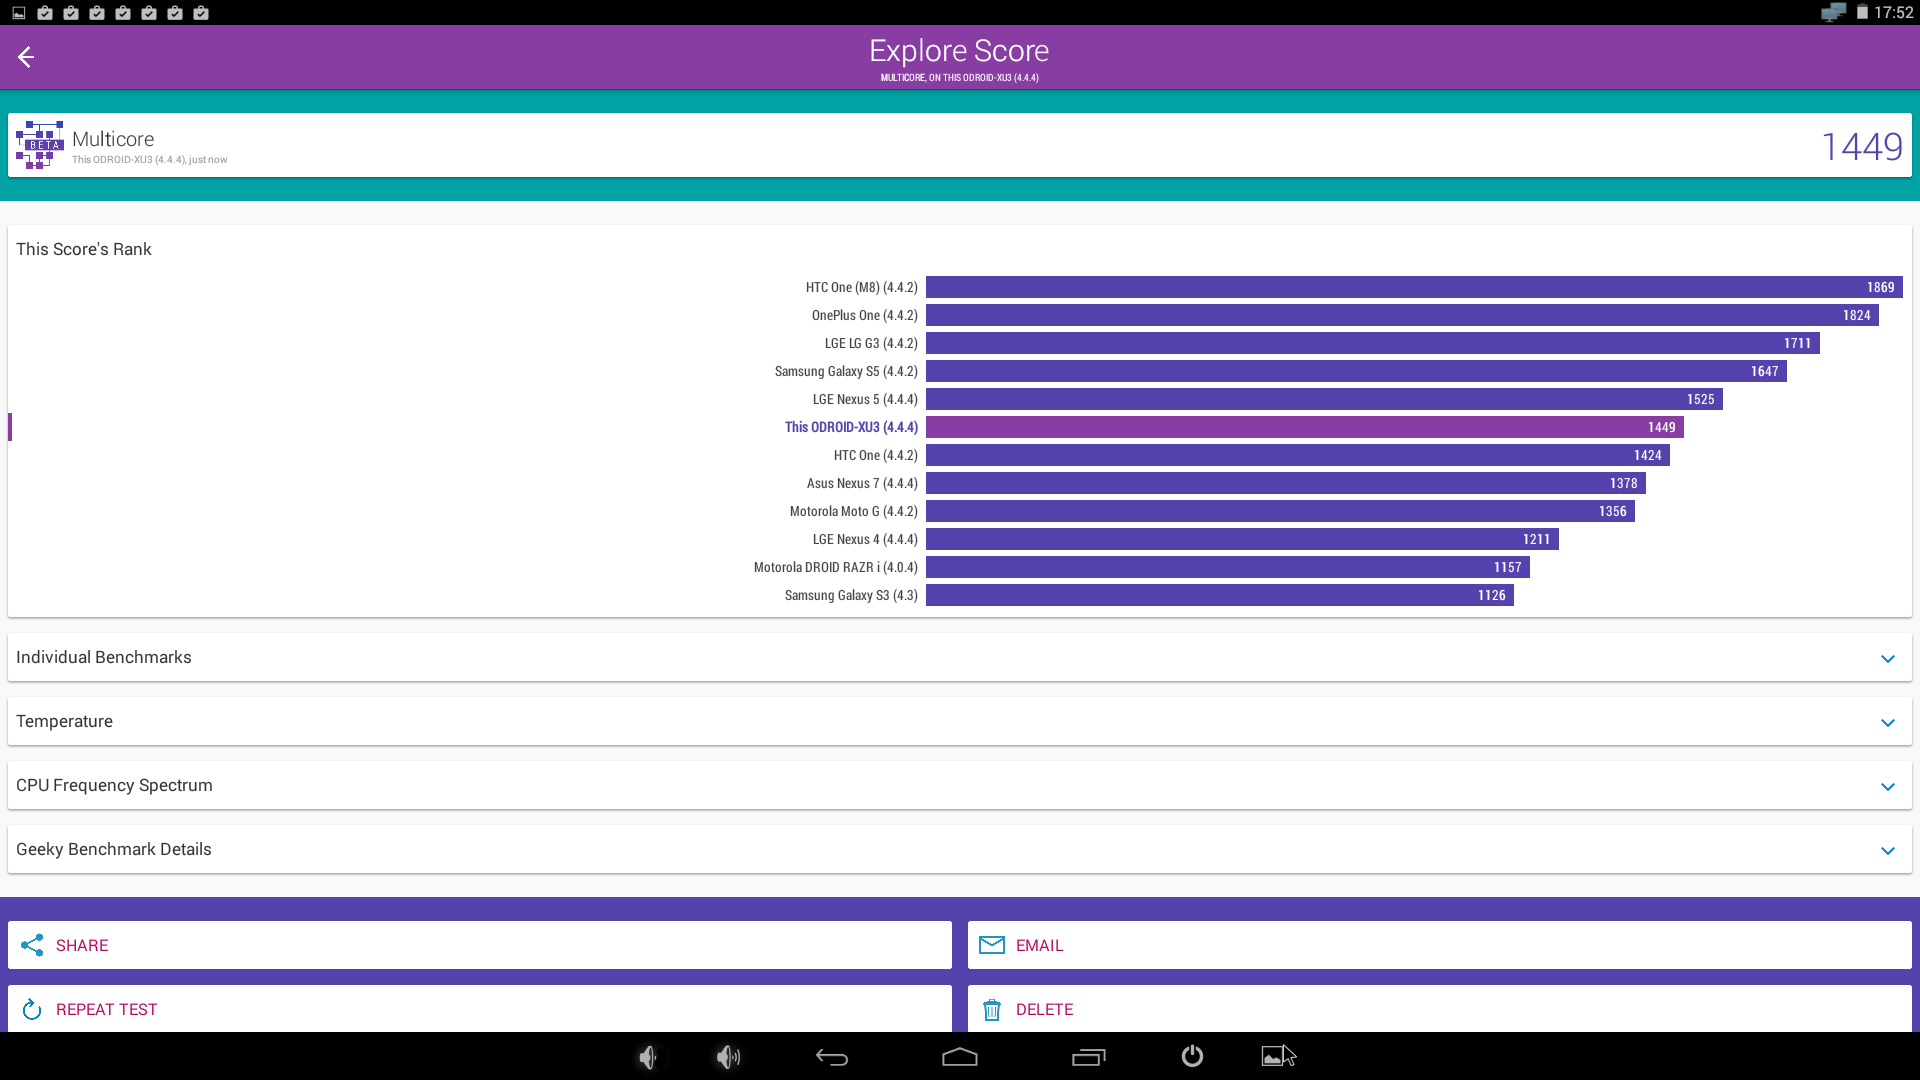Expand CPU Frequency Spectrum section
Image resolution: width=1920 pixels, height=1080 pixels.
coord(960,785)
